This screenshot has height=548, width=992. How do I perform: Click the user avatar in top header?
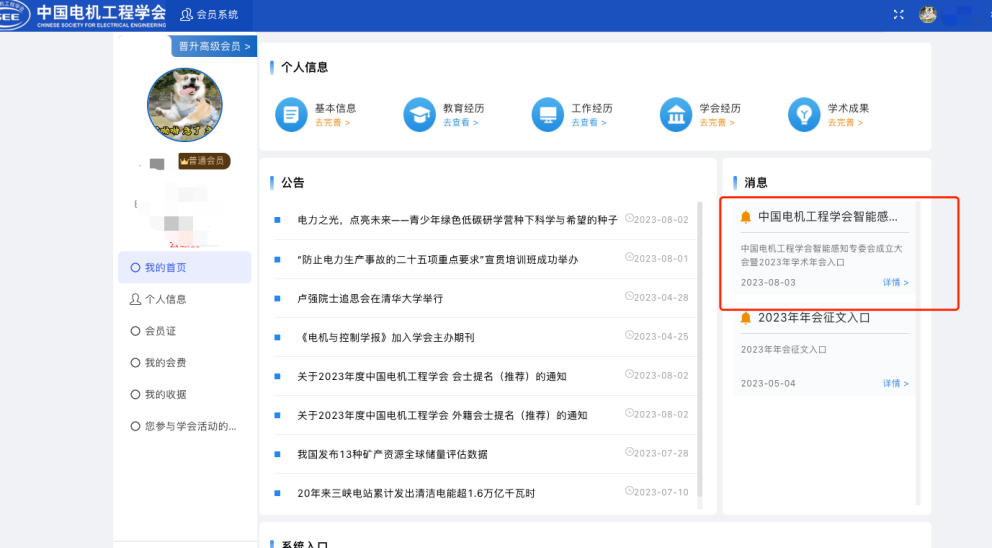pyautogui.click(x=927, y=15)
